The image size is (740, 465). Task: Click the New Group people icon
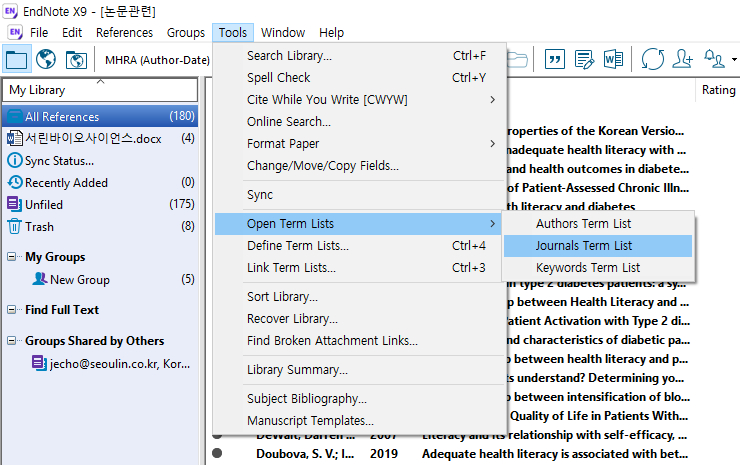tap(40, 279)
